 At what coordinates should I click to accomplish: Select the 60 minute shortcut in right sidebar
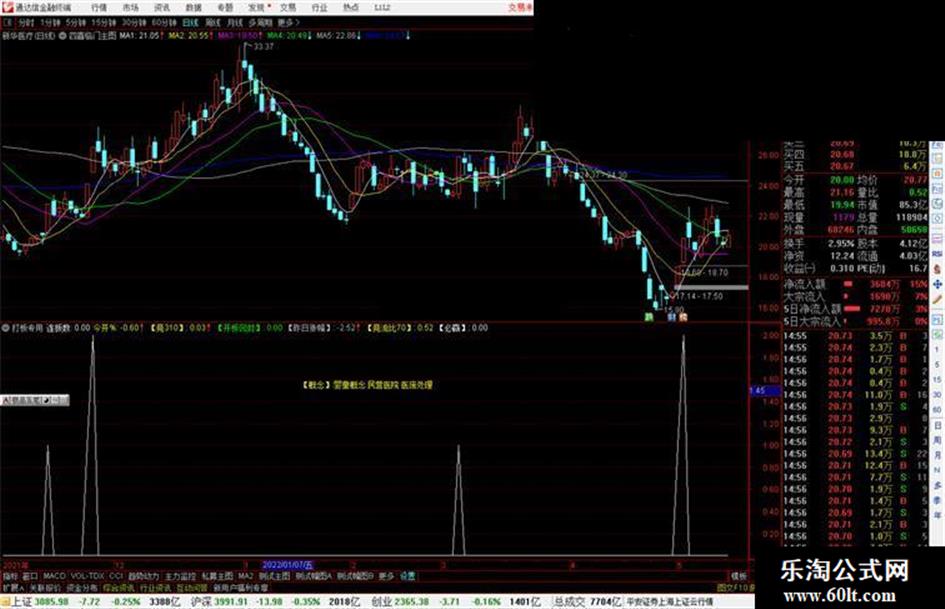(937, 410)
